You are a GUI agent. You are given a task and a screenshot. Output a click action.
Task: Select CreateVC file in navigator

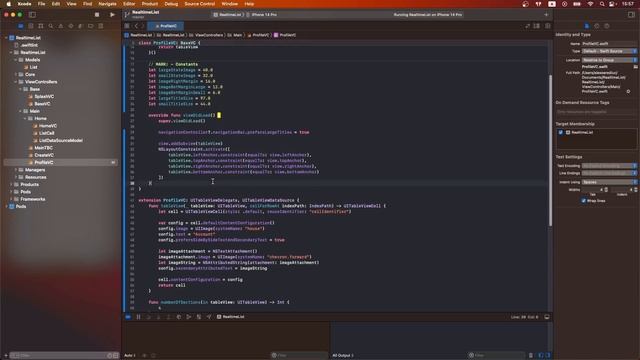pyautogui.click(x=44, y=155)
